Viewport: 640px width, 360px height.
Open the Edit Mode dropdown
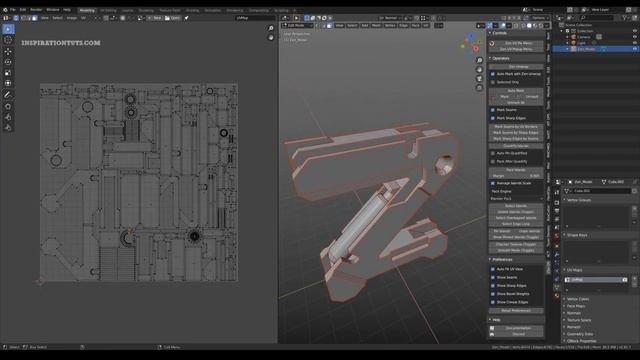pos(297,25)
